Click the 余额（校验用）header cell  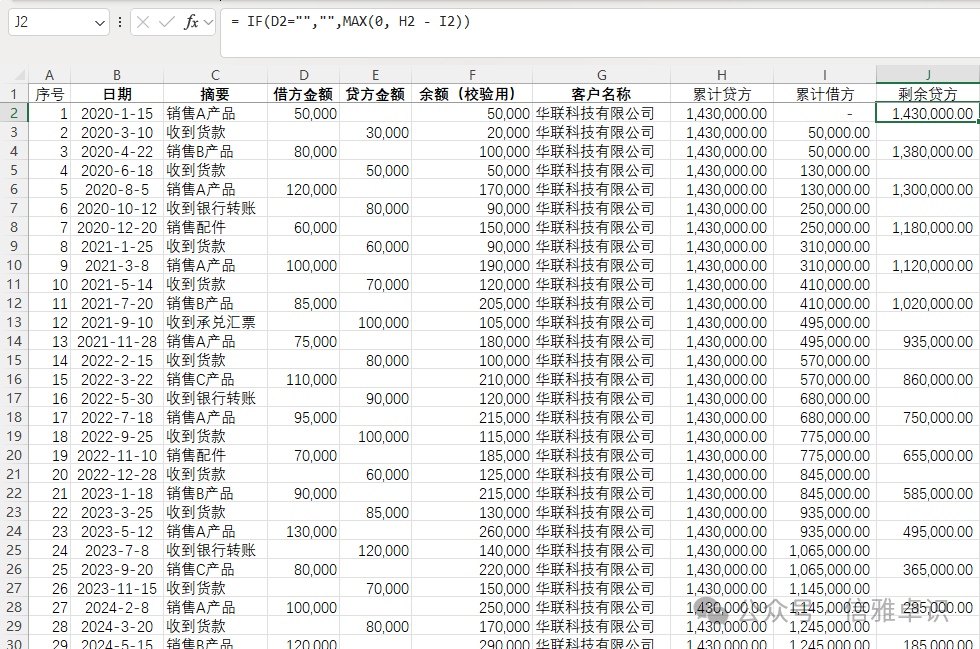click(x=472, y=94)
